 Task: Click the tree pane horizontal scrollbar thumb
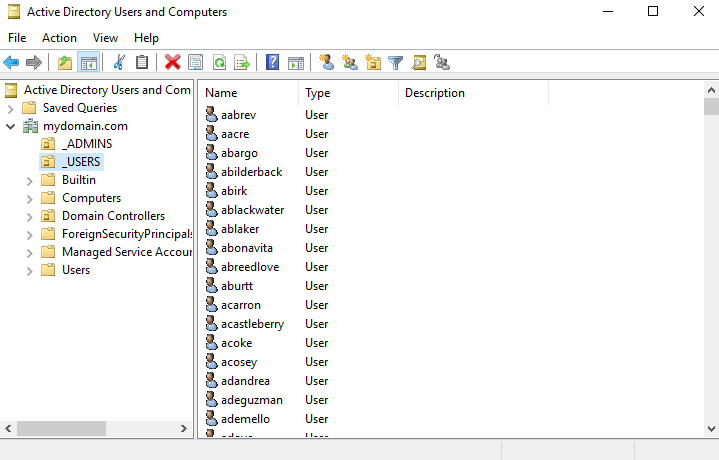[61, 428]
